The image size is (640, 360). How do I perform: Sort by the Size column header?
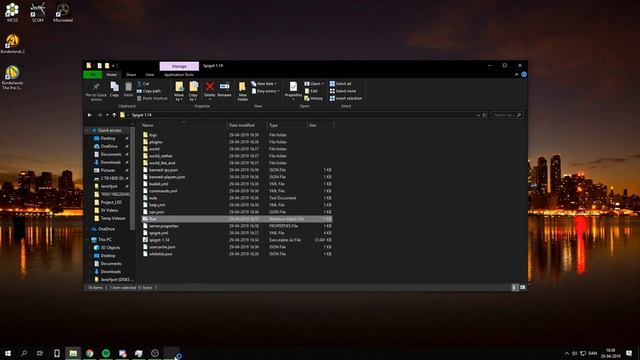pyautogui.click(x=320, y=125)
